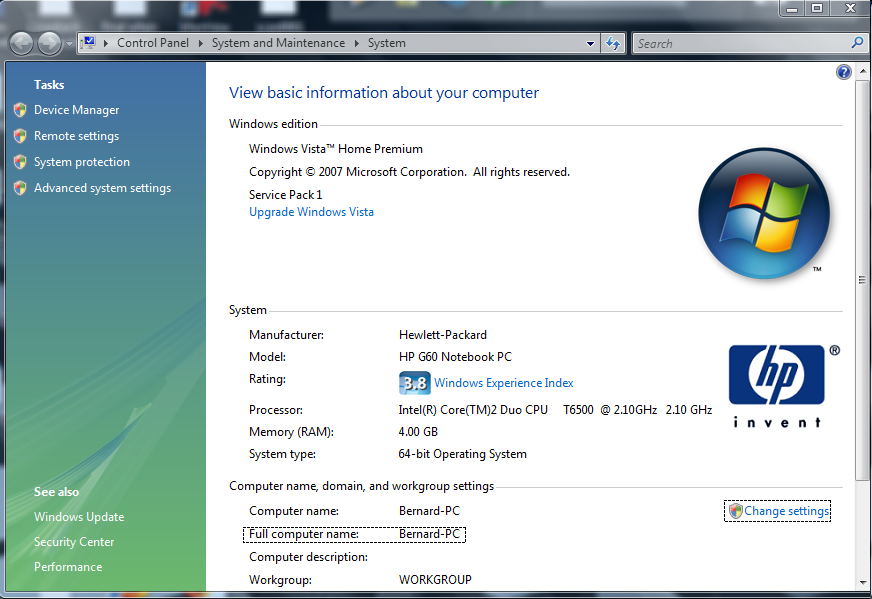
Task: Click the Back navigation arrow button
Action: pos(22,43)
